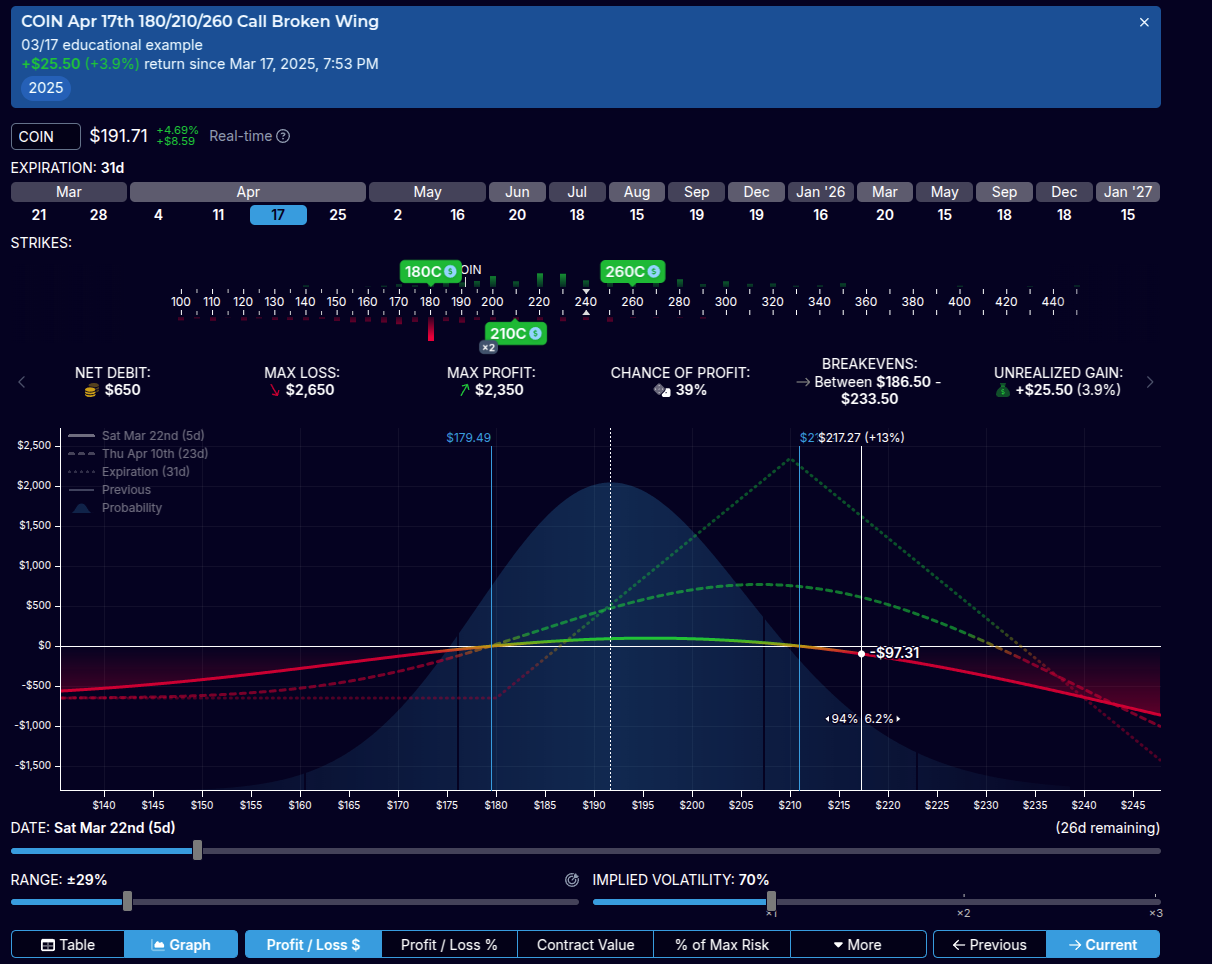Click the Breakevens $186.50 - $233.50 text
Viewport: 1212px width, 964px height.
point(877,390)
